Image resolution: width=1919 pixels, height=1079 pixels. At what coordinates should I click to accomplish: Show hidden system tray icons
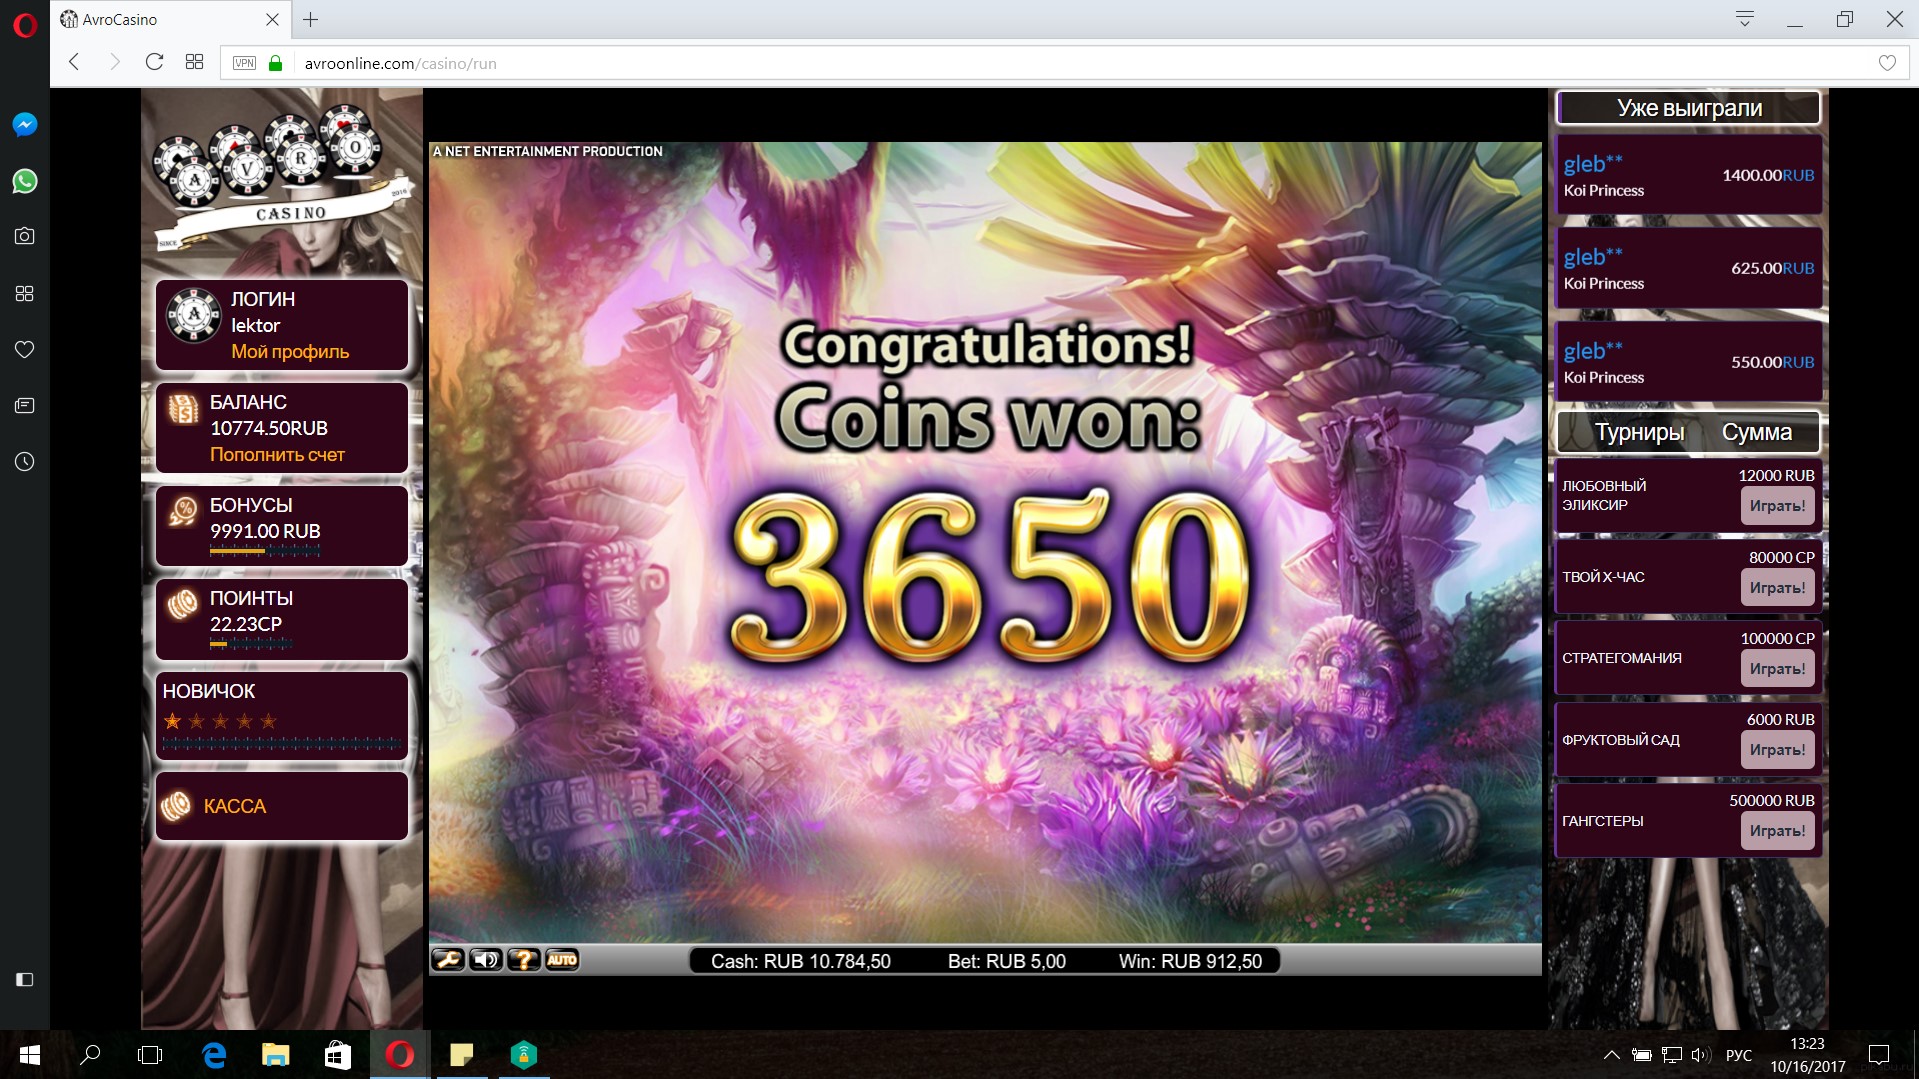pyautogui.click(x=1612, y=1055)
